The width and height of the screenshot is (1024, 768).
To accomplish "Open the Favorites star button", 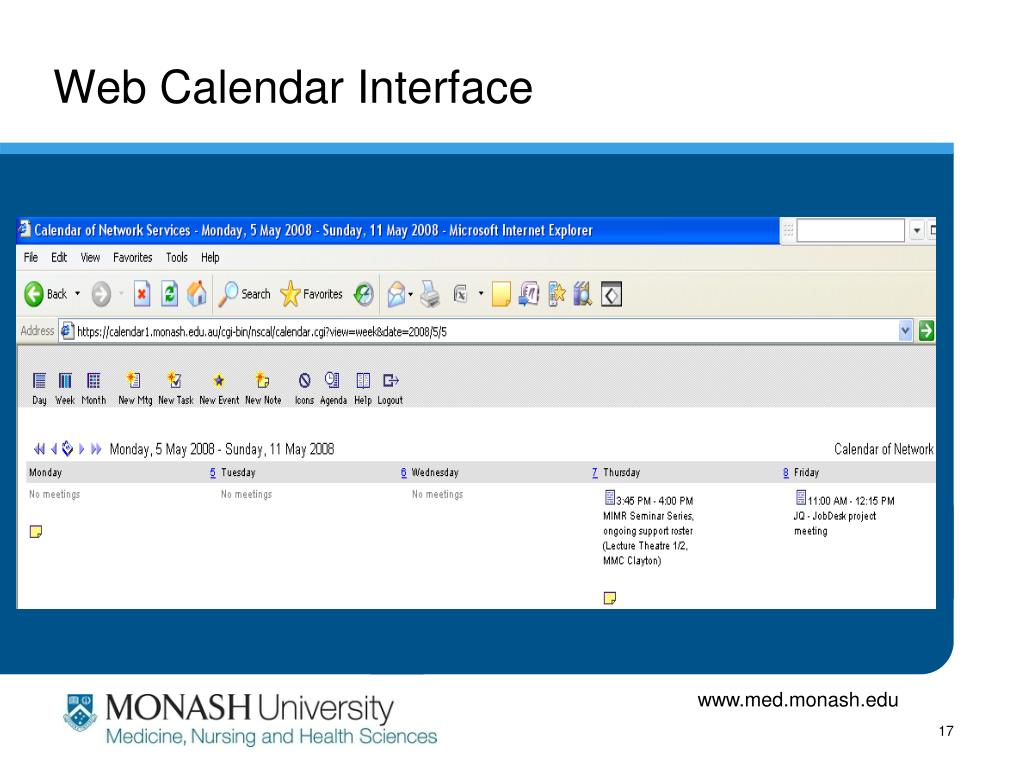I will tap(311, 294).
